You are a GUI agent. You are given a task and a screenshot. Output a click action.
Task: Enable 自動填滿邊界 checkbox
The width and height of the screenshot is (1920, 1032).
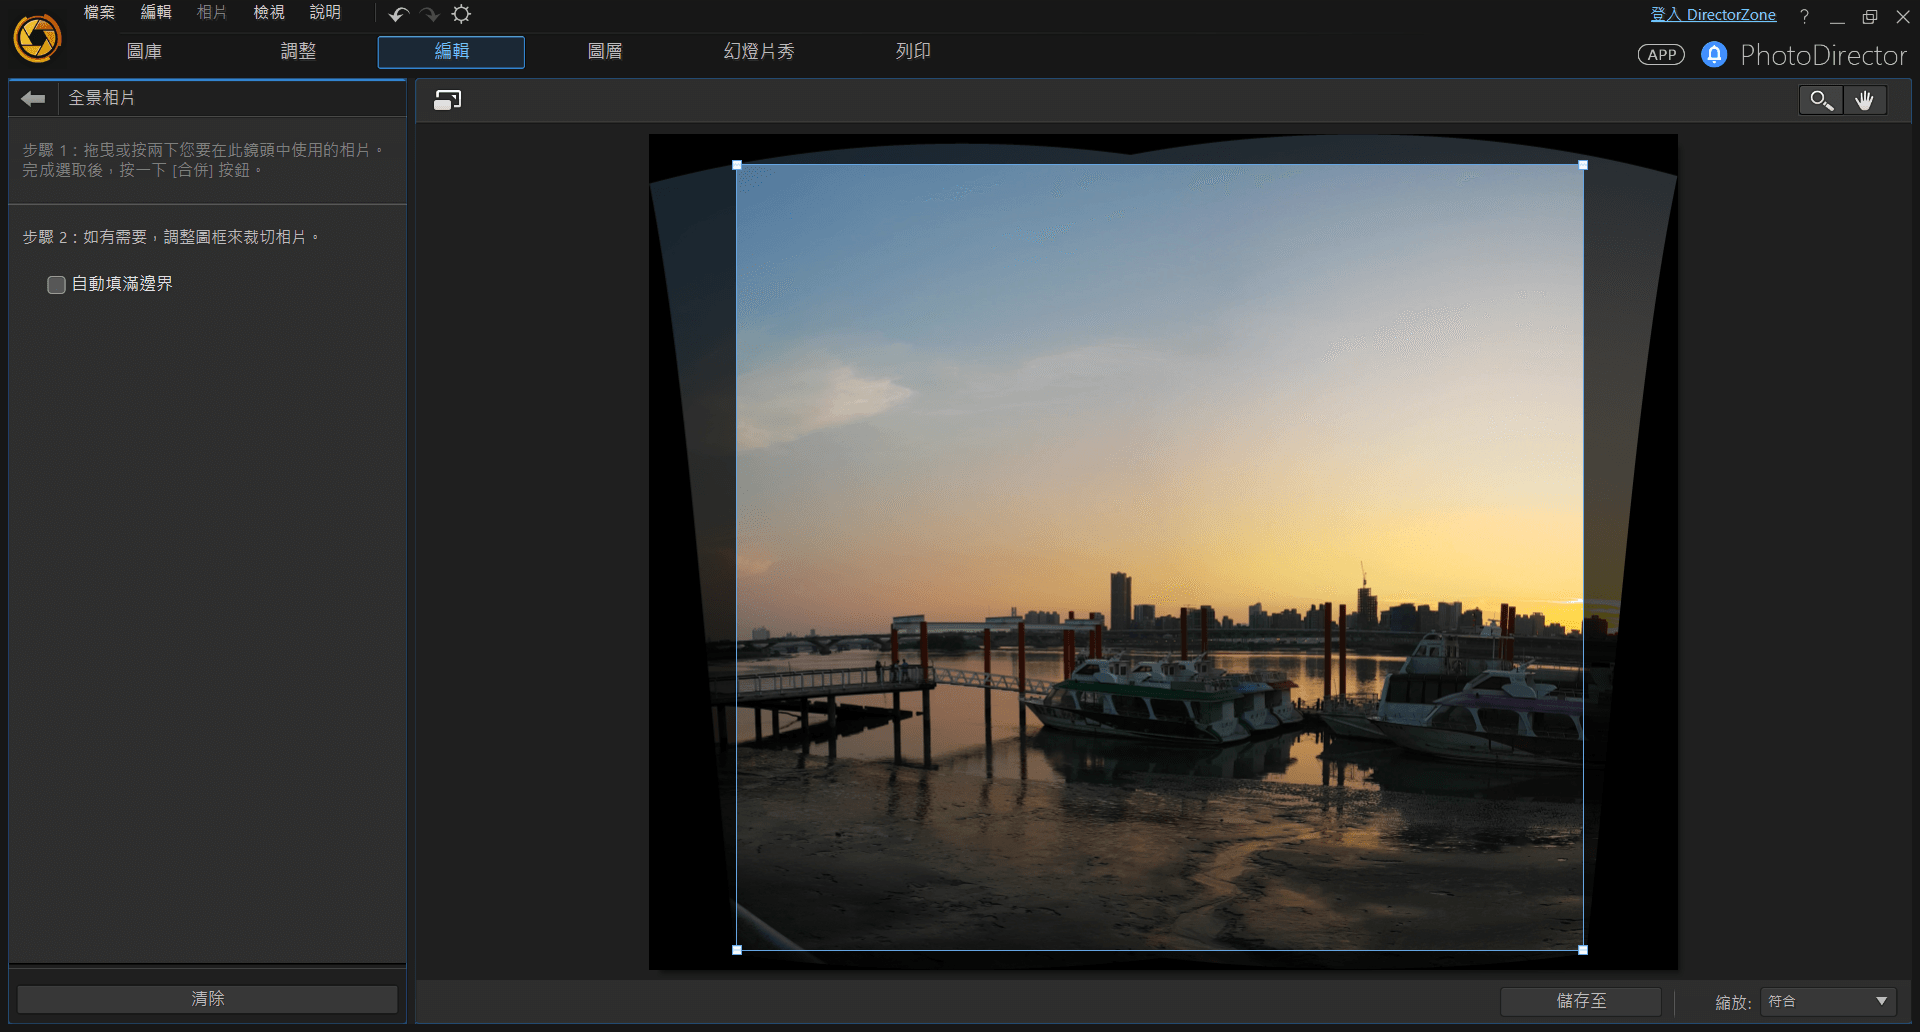coord(57,285)
